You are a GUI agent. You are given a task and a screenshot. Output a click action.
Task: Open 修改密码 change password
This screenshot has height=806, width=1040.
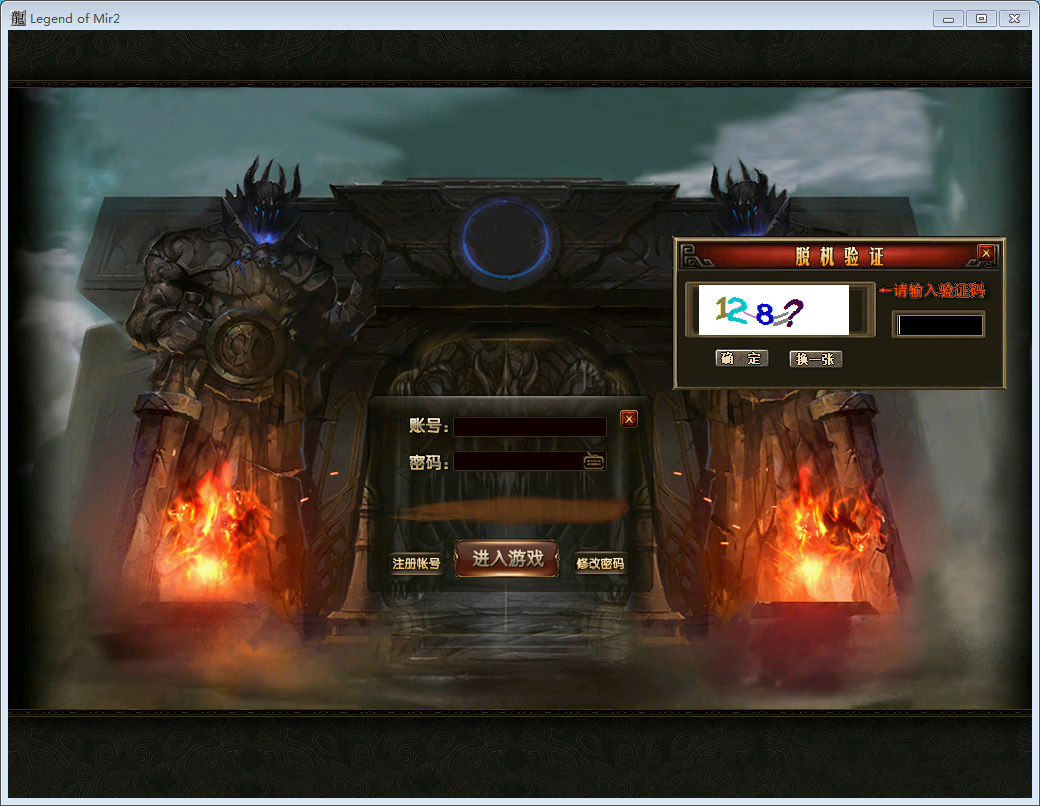pyautogui.click(x=600, y=564)
